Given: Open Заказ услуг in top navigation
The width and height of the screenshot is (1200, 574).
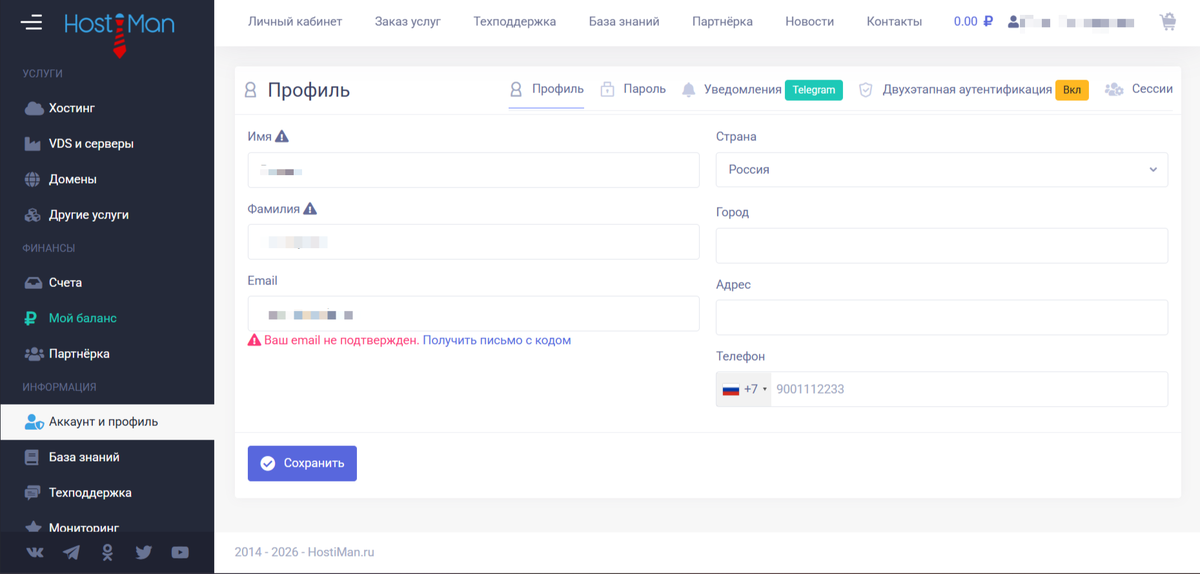Looking at the screenshot, I should point(408,21).
